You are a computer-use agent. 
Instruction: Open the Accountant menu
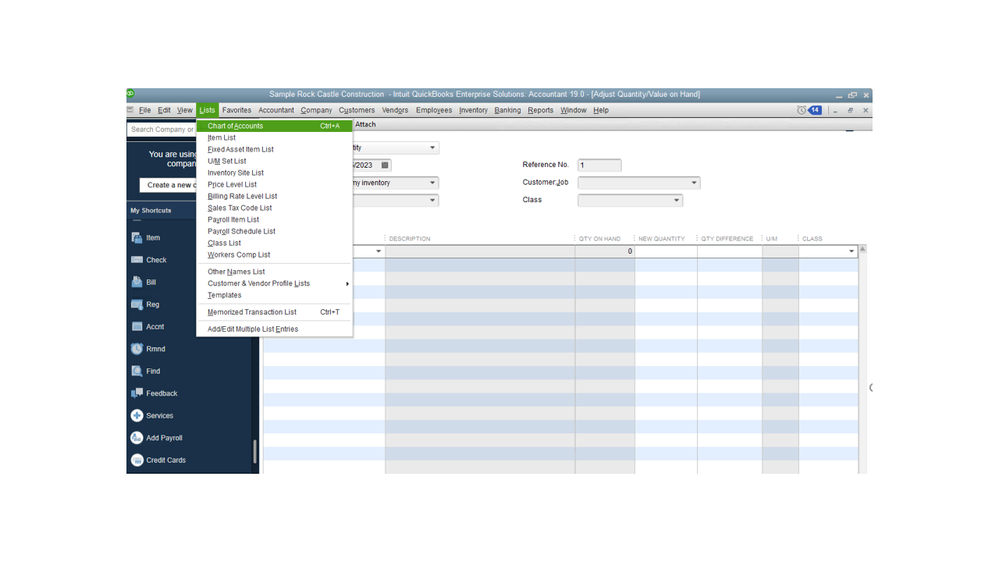pos(276,110)
